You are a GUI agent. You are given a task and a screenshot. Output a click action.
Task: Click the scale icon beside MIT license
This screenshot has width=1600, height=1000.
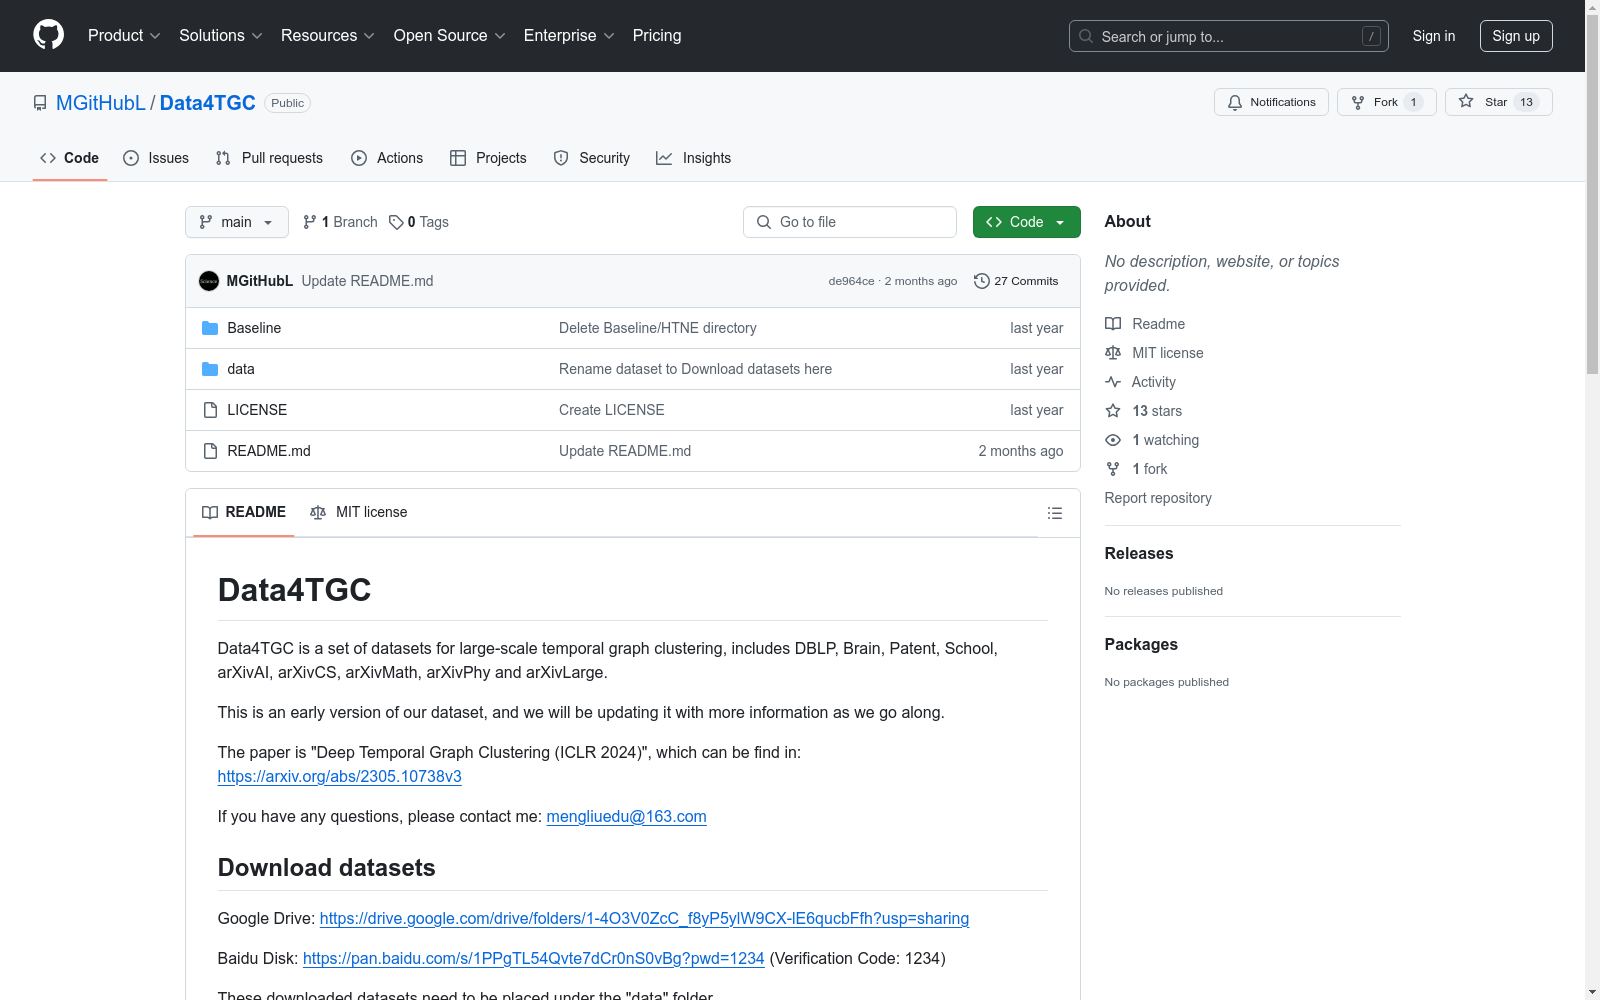(x=1113, y=353)
